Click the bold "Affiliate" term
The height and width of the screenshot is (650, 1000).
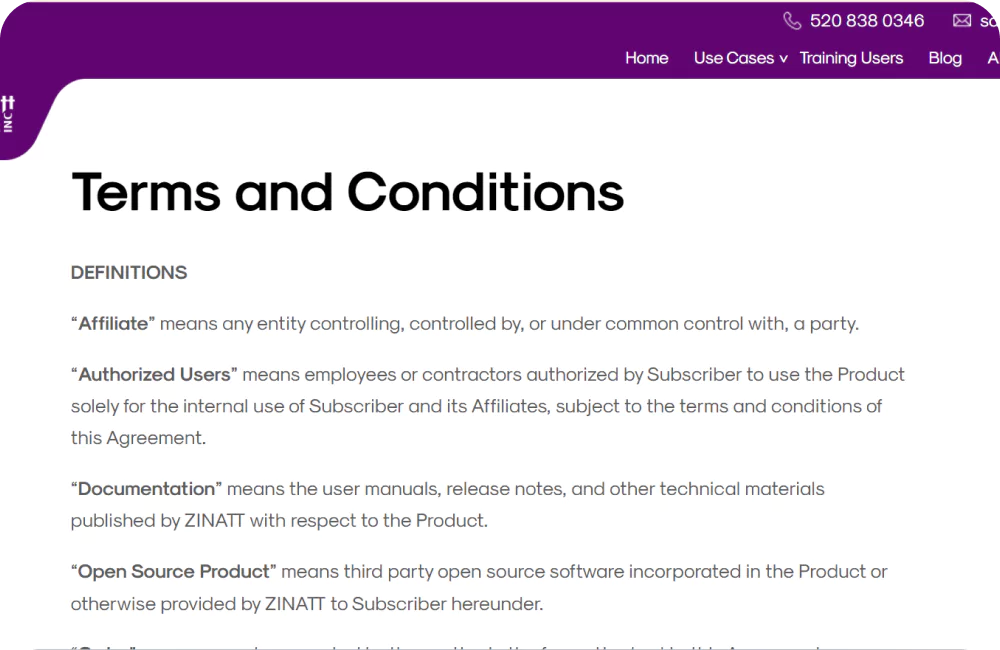coord(113,323)
